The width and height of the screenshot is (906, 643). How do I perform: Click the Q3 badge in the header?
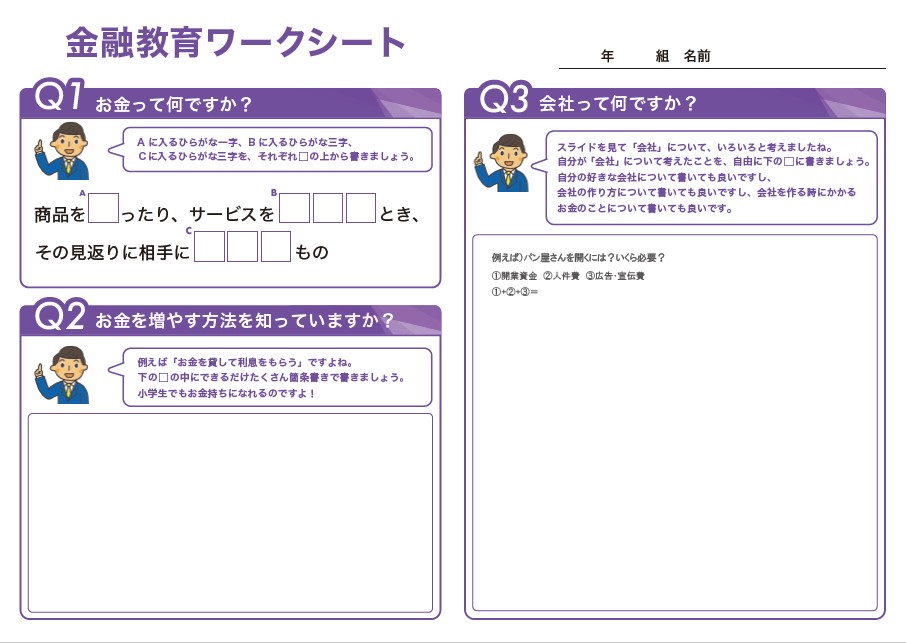(503, 99)
